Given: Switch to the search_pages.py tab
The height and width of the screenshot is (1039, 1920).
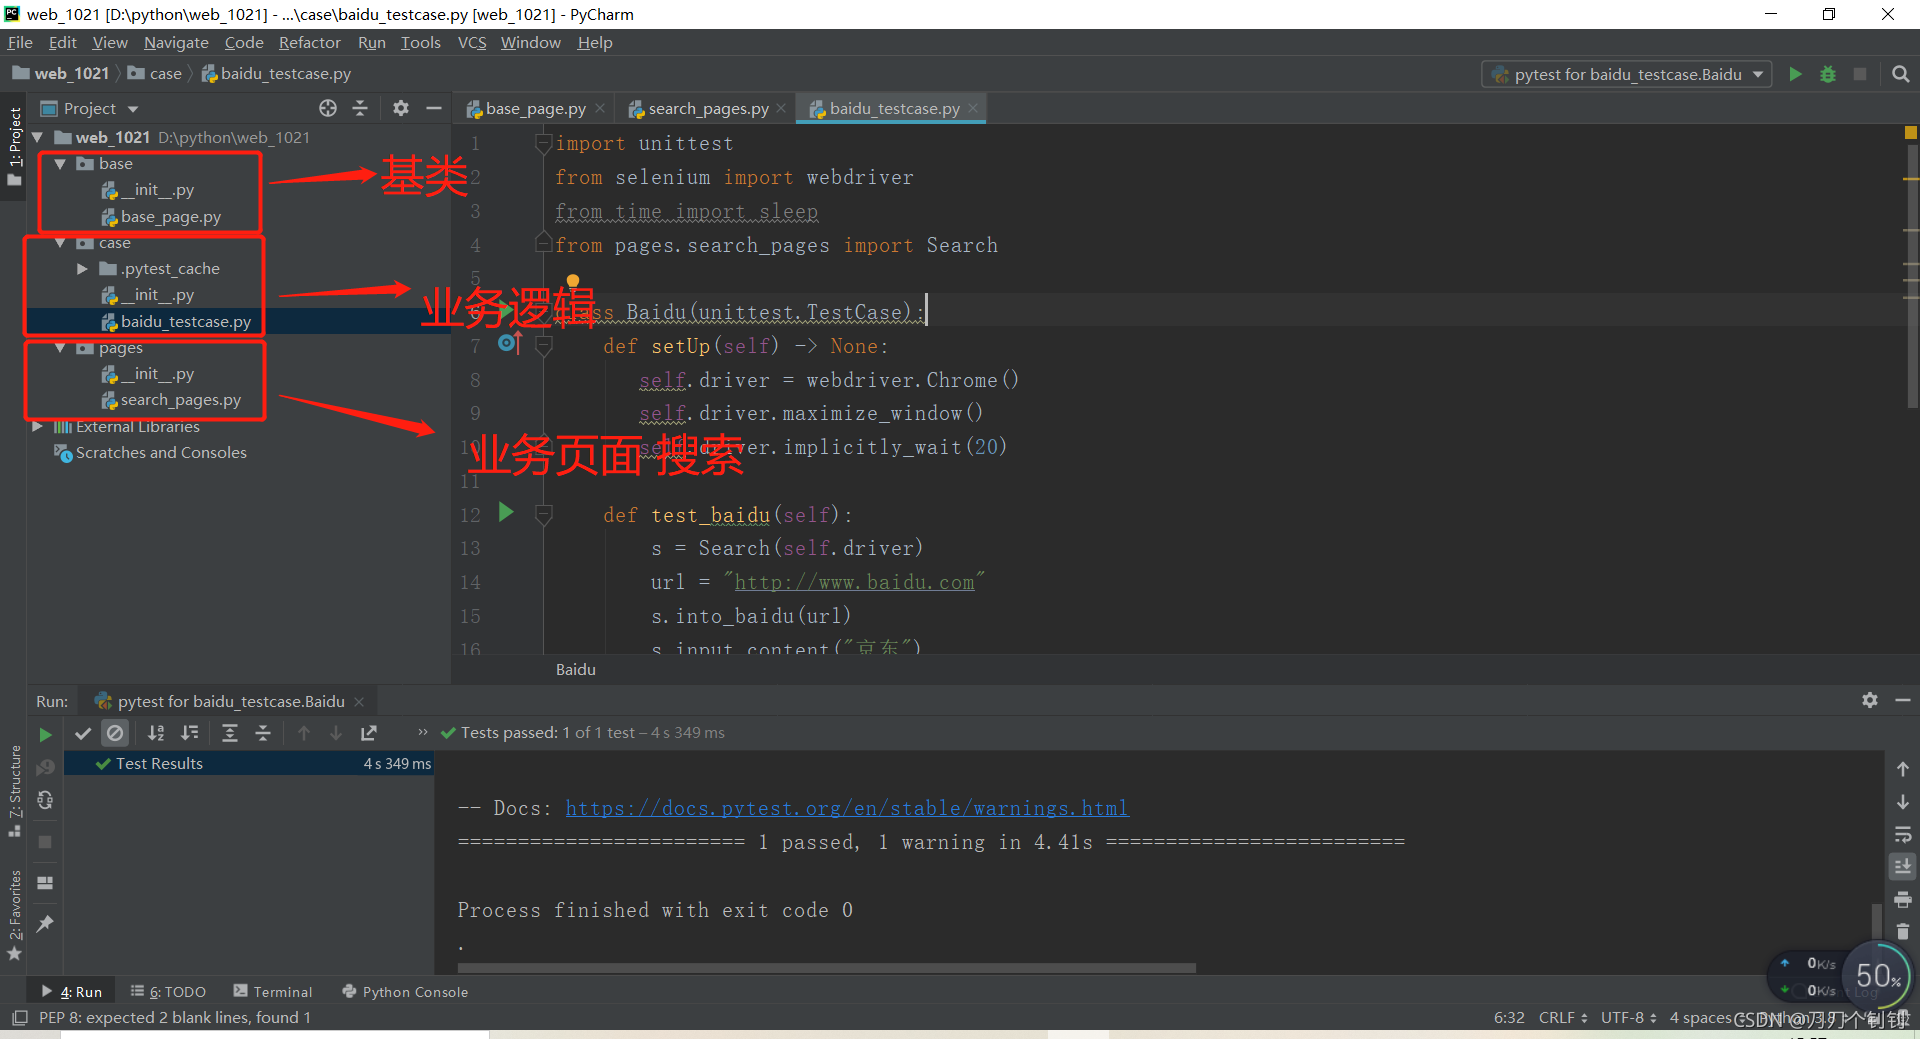Looking at the screenshot, I should [x=705, y=108].
